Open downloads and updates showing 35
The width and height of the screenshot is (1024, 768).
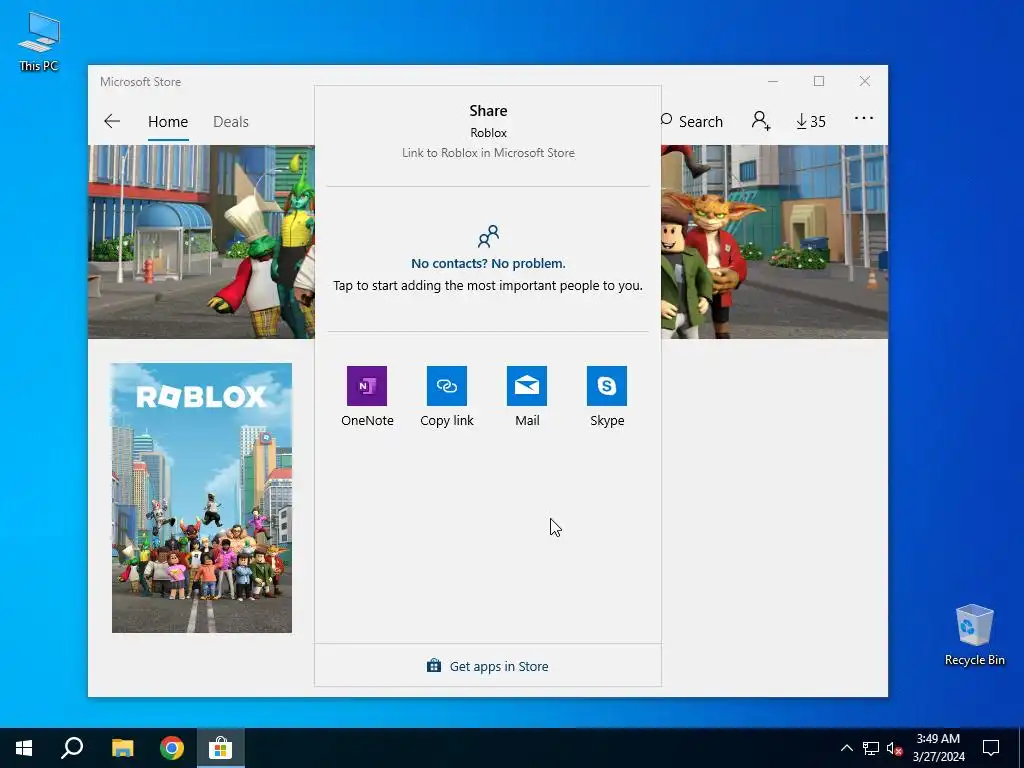810,121
